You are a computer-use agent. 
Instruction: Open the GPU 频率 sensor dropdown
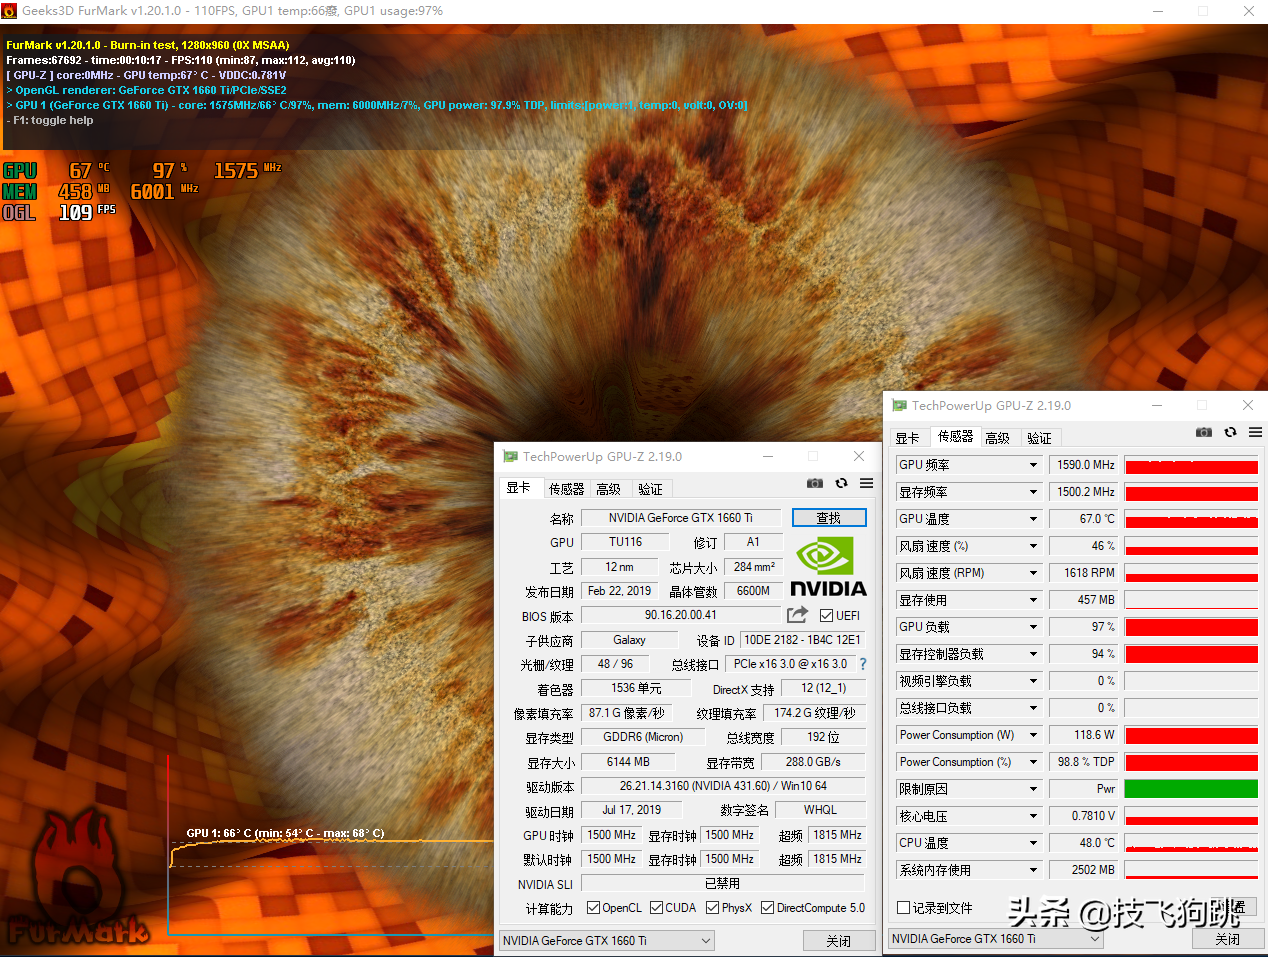click(1033, 465)
